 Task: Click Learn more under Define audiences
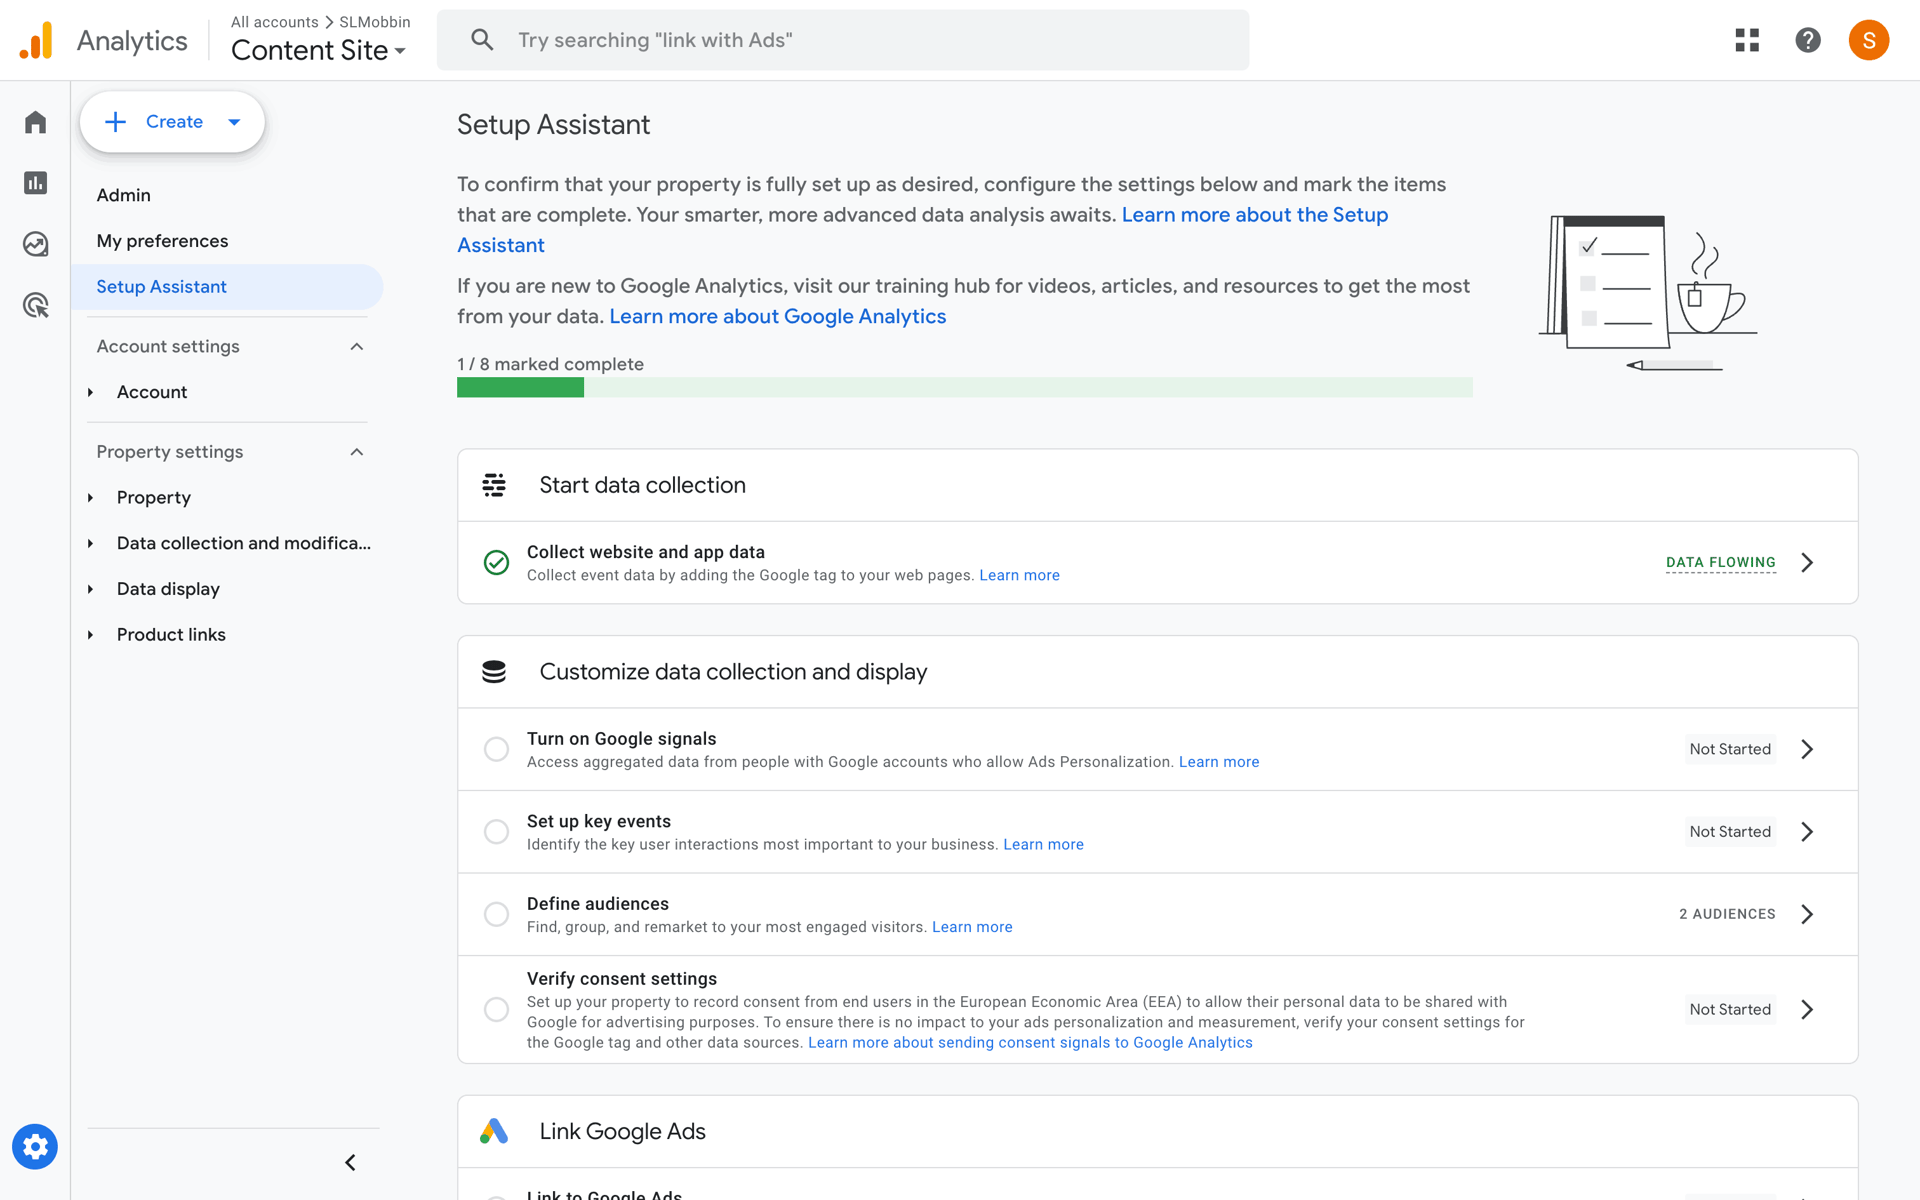click(972, 927)
